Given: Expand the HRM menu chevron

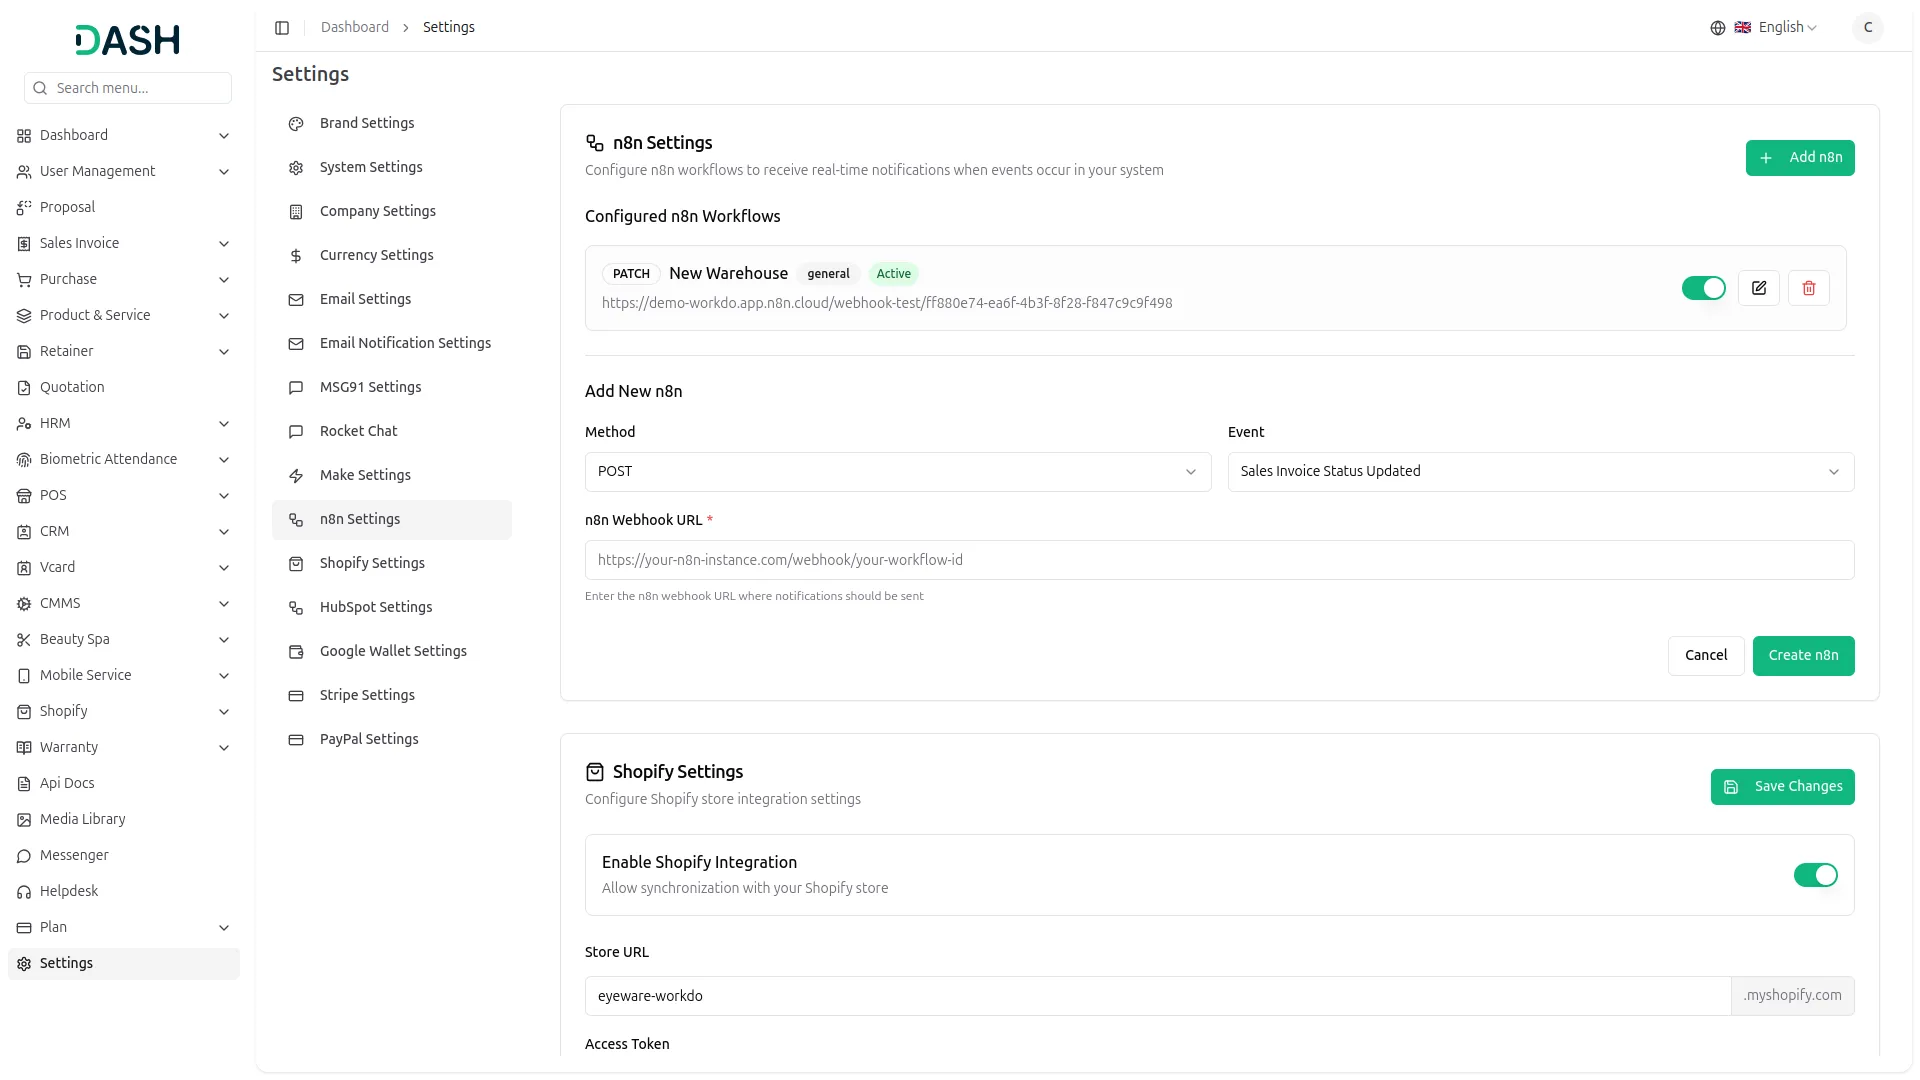Looking at the screenshot, I should tap(224, 424).
